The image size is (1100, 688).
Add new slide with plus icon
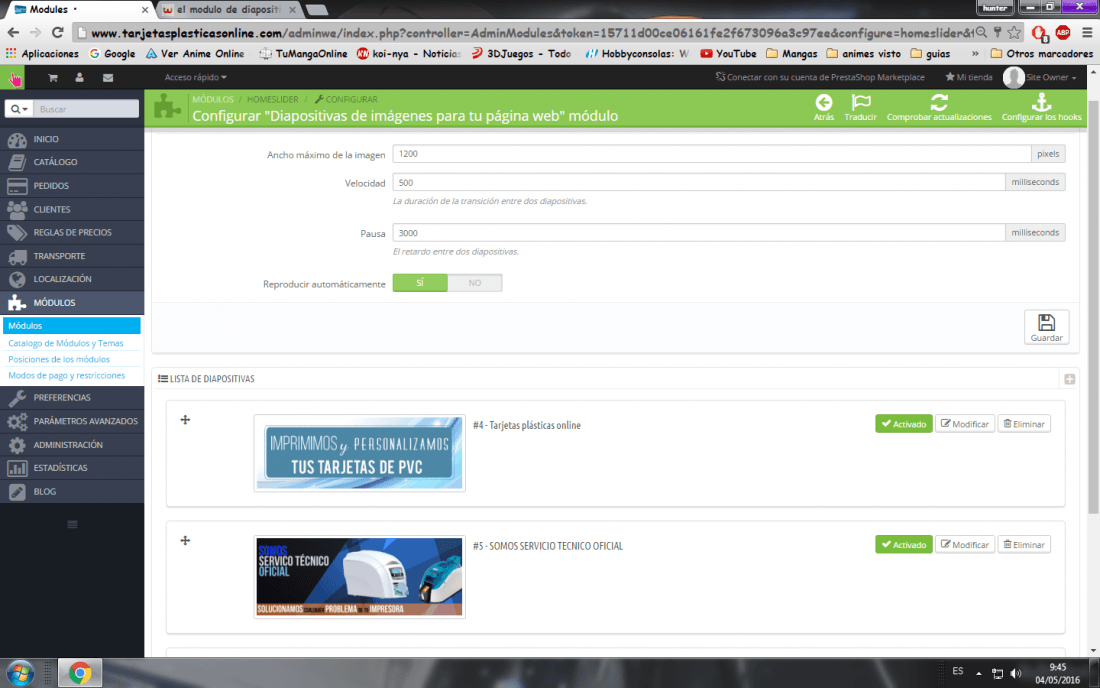tap(1069, 379)
